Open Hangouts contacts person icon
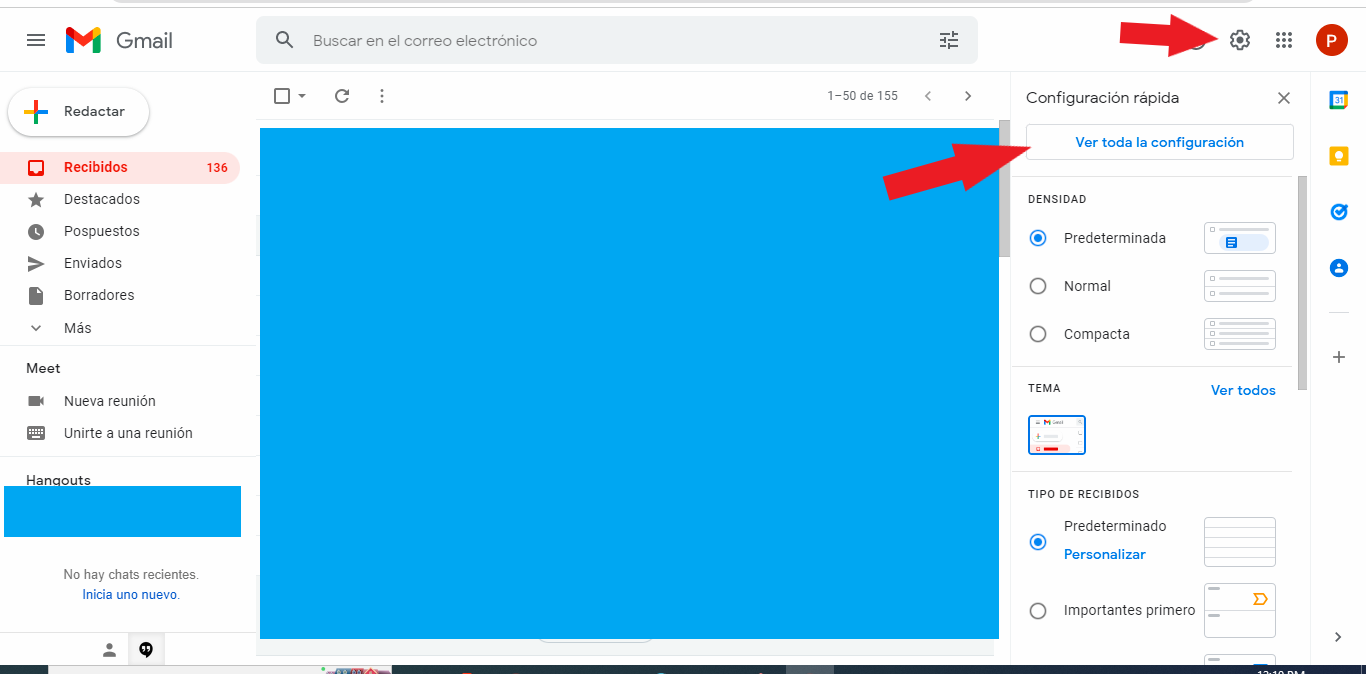Image resolution: width=1366 pixels, height=674 pixels. (x=110, y=650)
